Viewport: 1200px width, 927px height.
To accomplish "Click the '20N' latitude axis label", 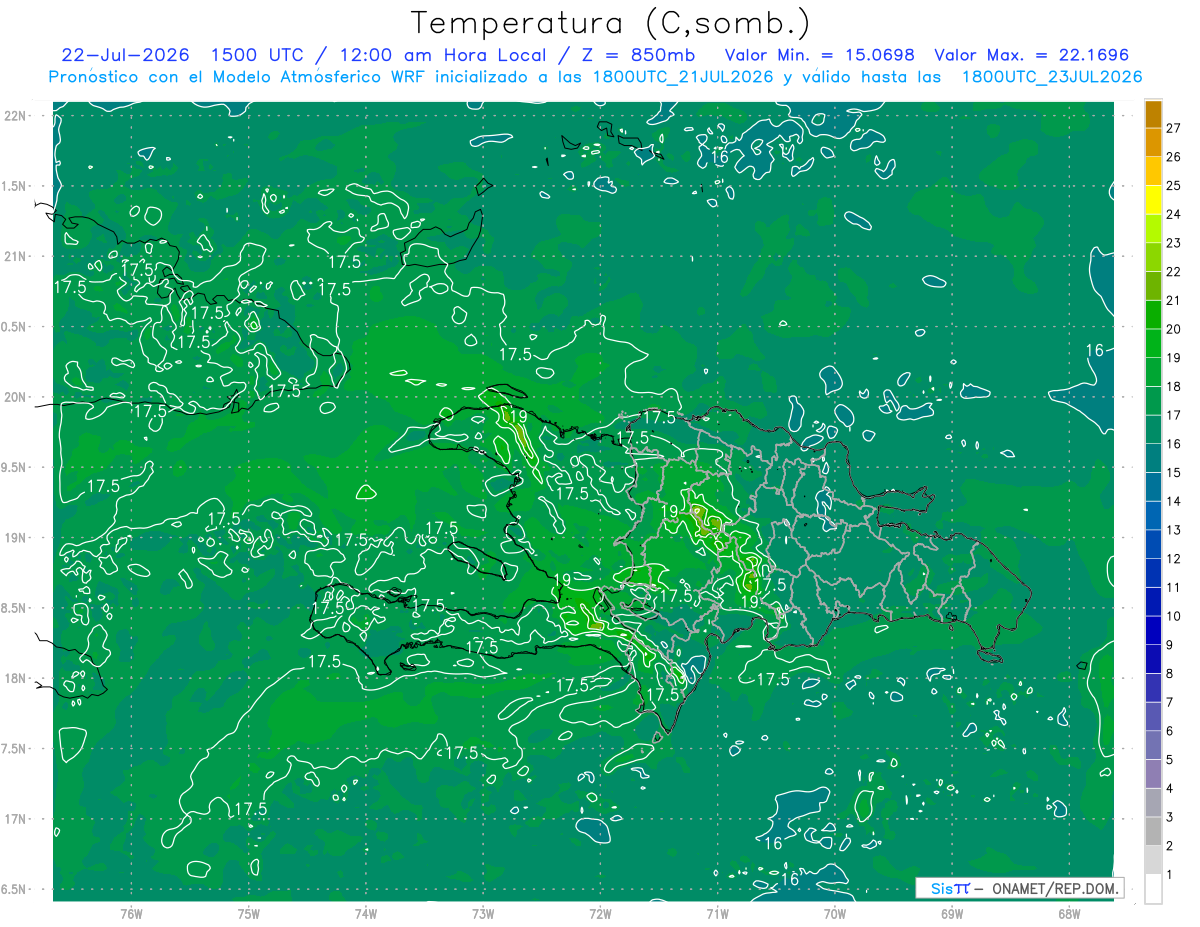I will pos(15,397).
